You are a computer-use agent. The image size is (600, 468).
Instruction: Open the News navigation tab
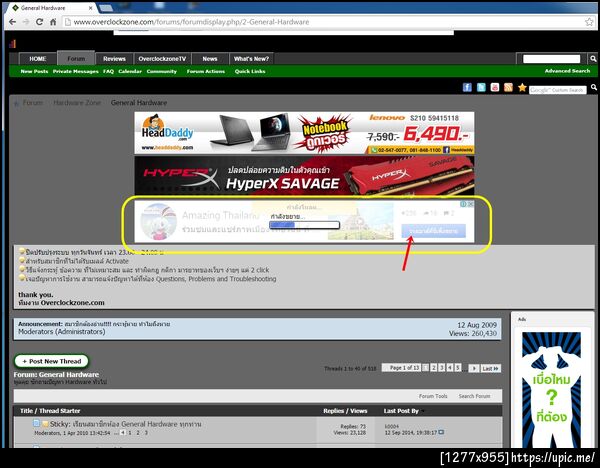click(210, 59)
